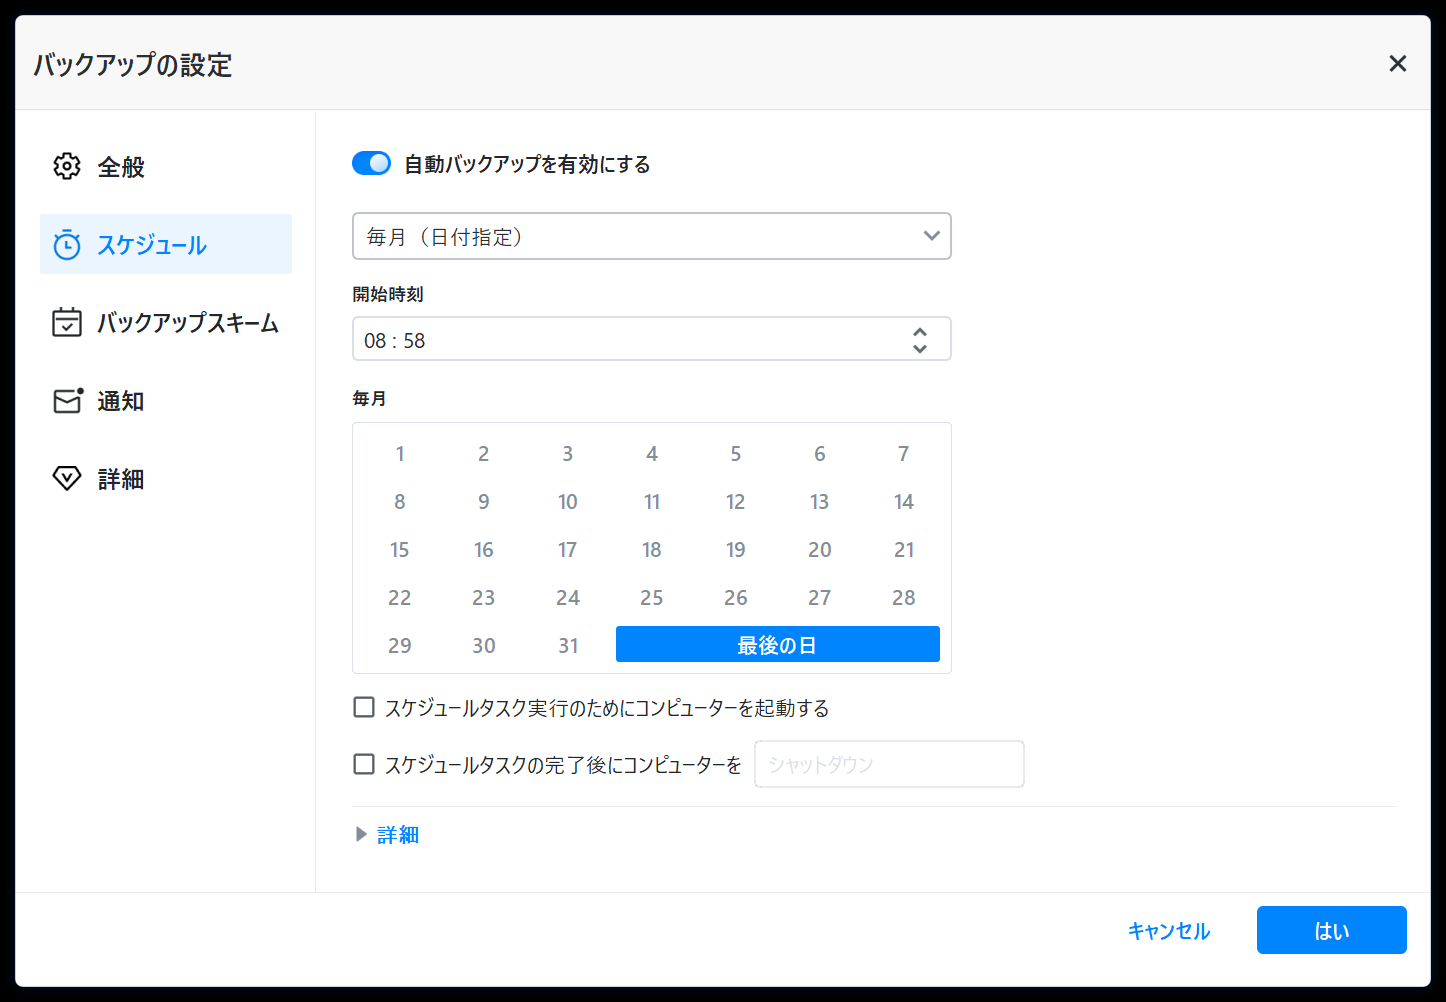
Task: Check スケジュールタスクの完了後にコンピューターを option
Action: (364, 765)
